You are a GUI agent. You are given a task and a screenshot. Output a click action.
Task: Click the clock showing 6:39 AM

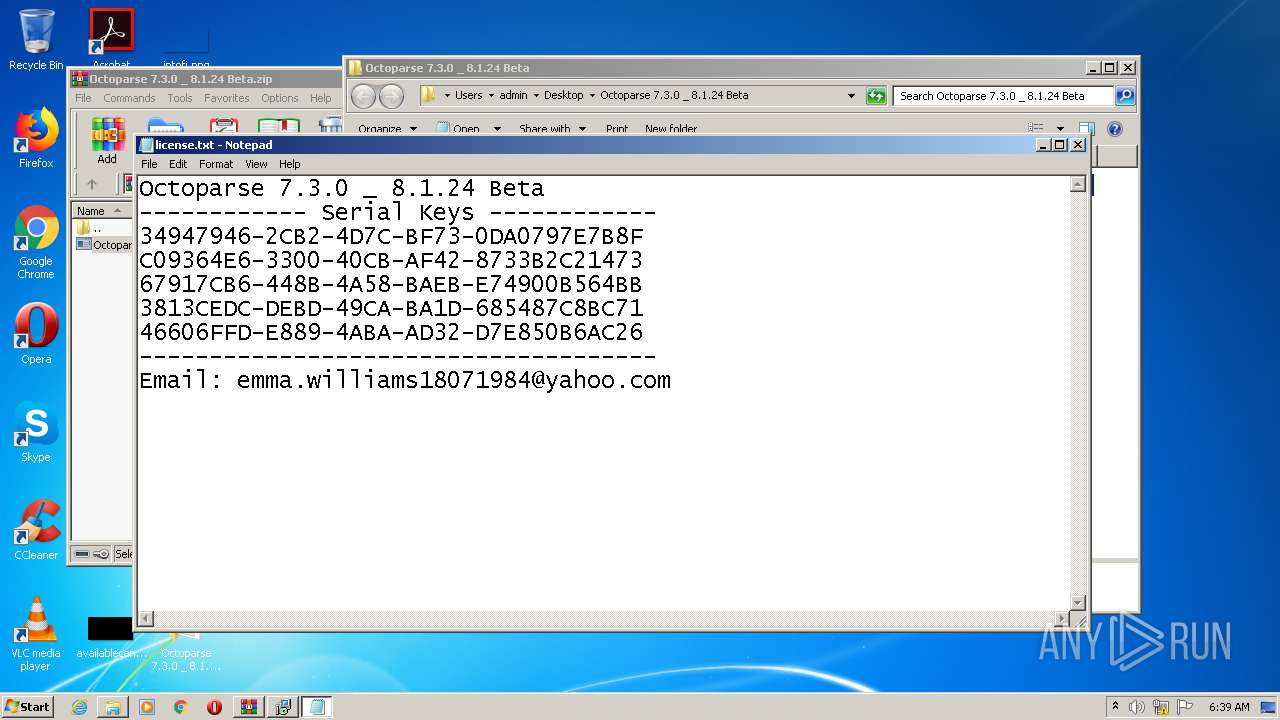click(x=1229, y=707)
